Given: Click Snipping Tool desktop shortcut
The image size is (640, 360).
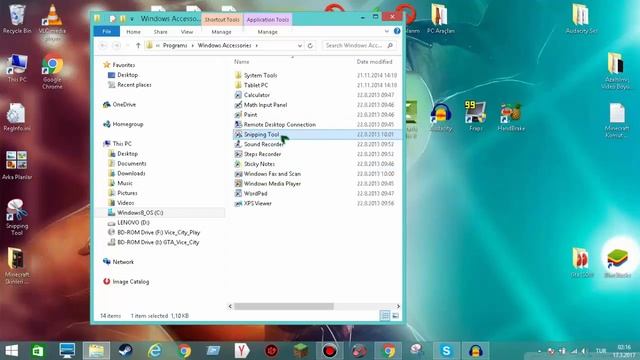Looking at the screenshot, I should [x=17, y=217].
